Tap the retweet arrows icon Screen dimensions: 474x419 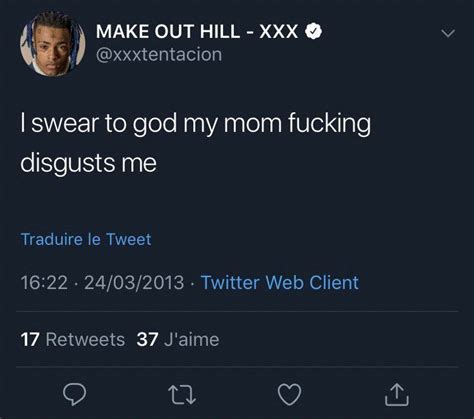pos(182,395)
